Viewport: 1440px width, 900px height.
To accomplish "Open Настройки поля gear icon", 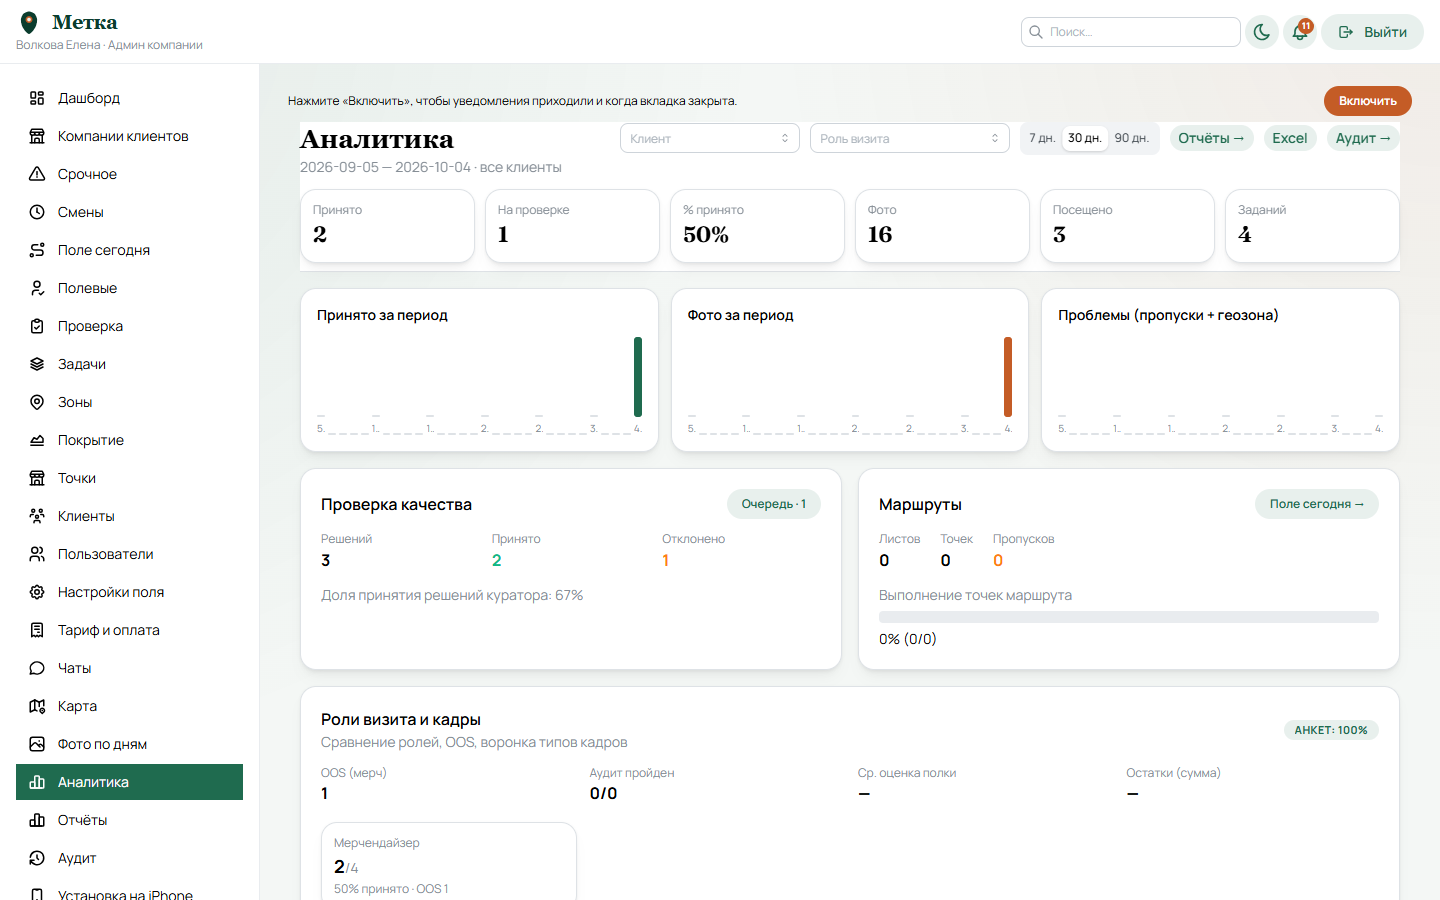I will (x=37, y=592).
